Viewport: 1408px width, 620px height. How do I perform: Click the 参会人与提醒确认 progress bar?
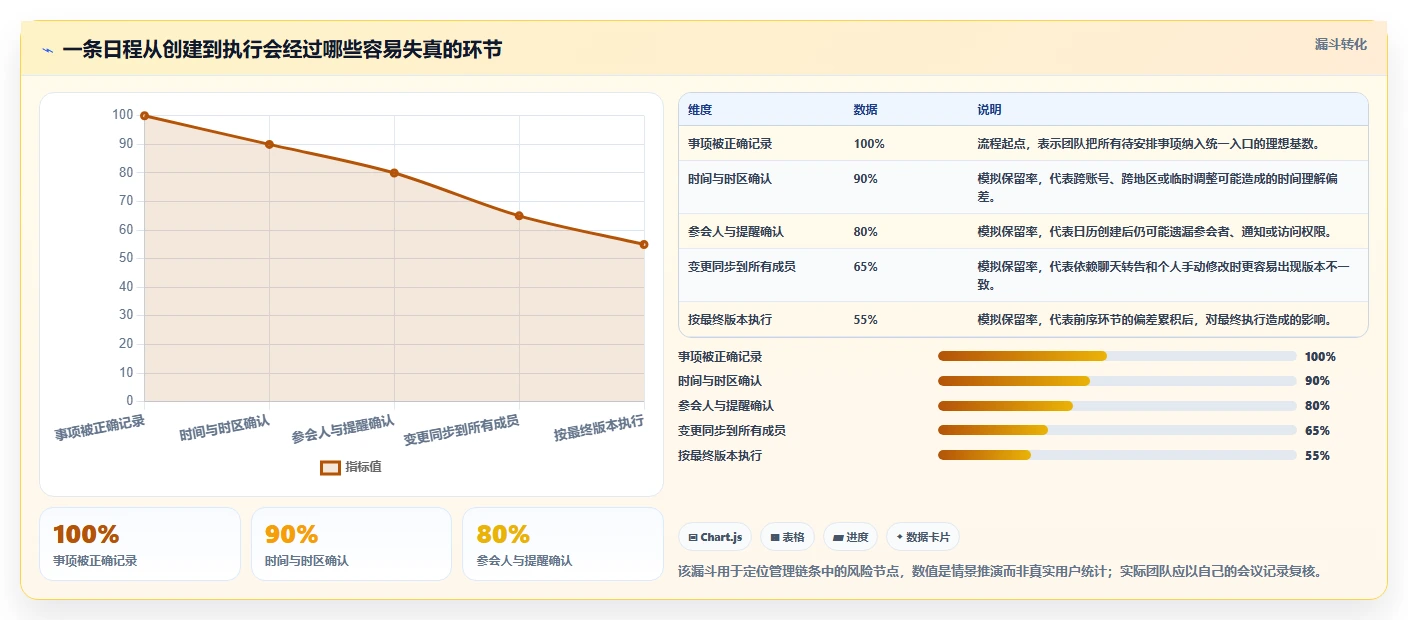(x=1117, y=406)
